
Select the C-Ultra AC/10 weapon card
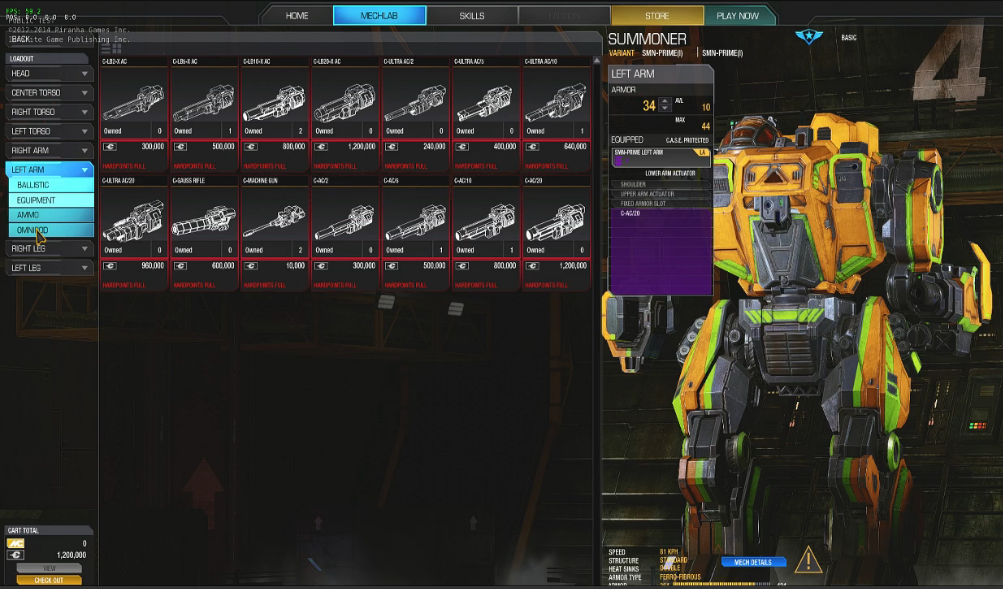point(556,114)
